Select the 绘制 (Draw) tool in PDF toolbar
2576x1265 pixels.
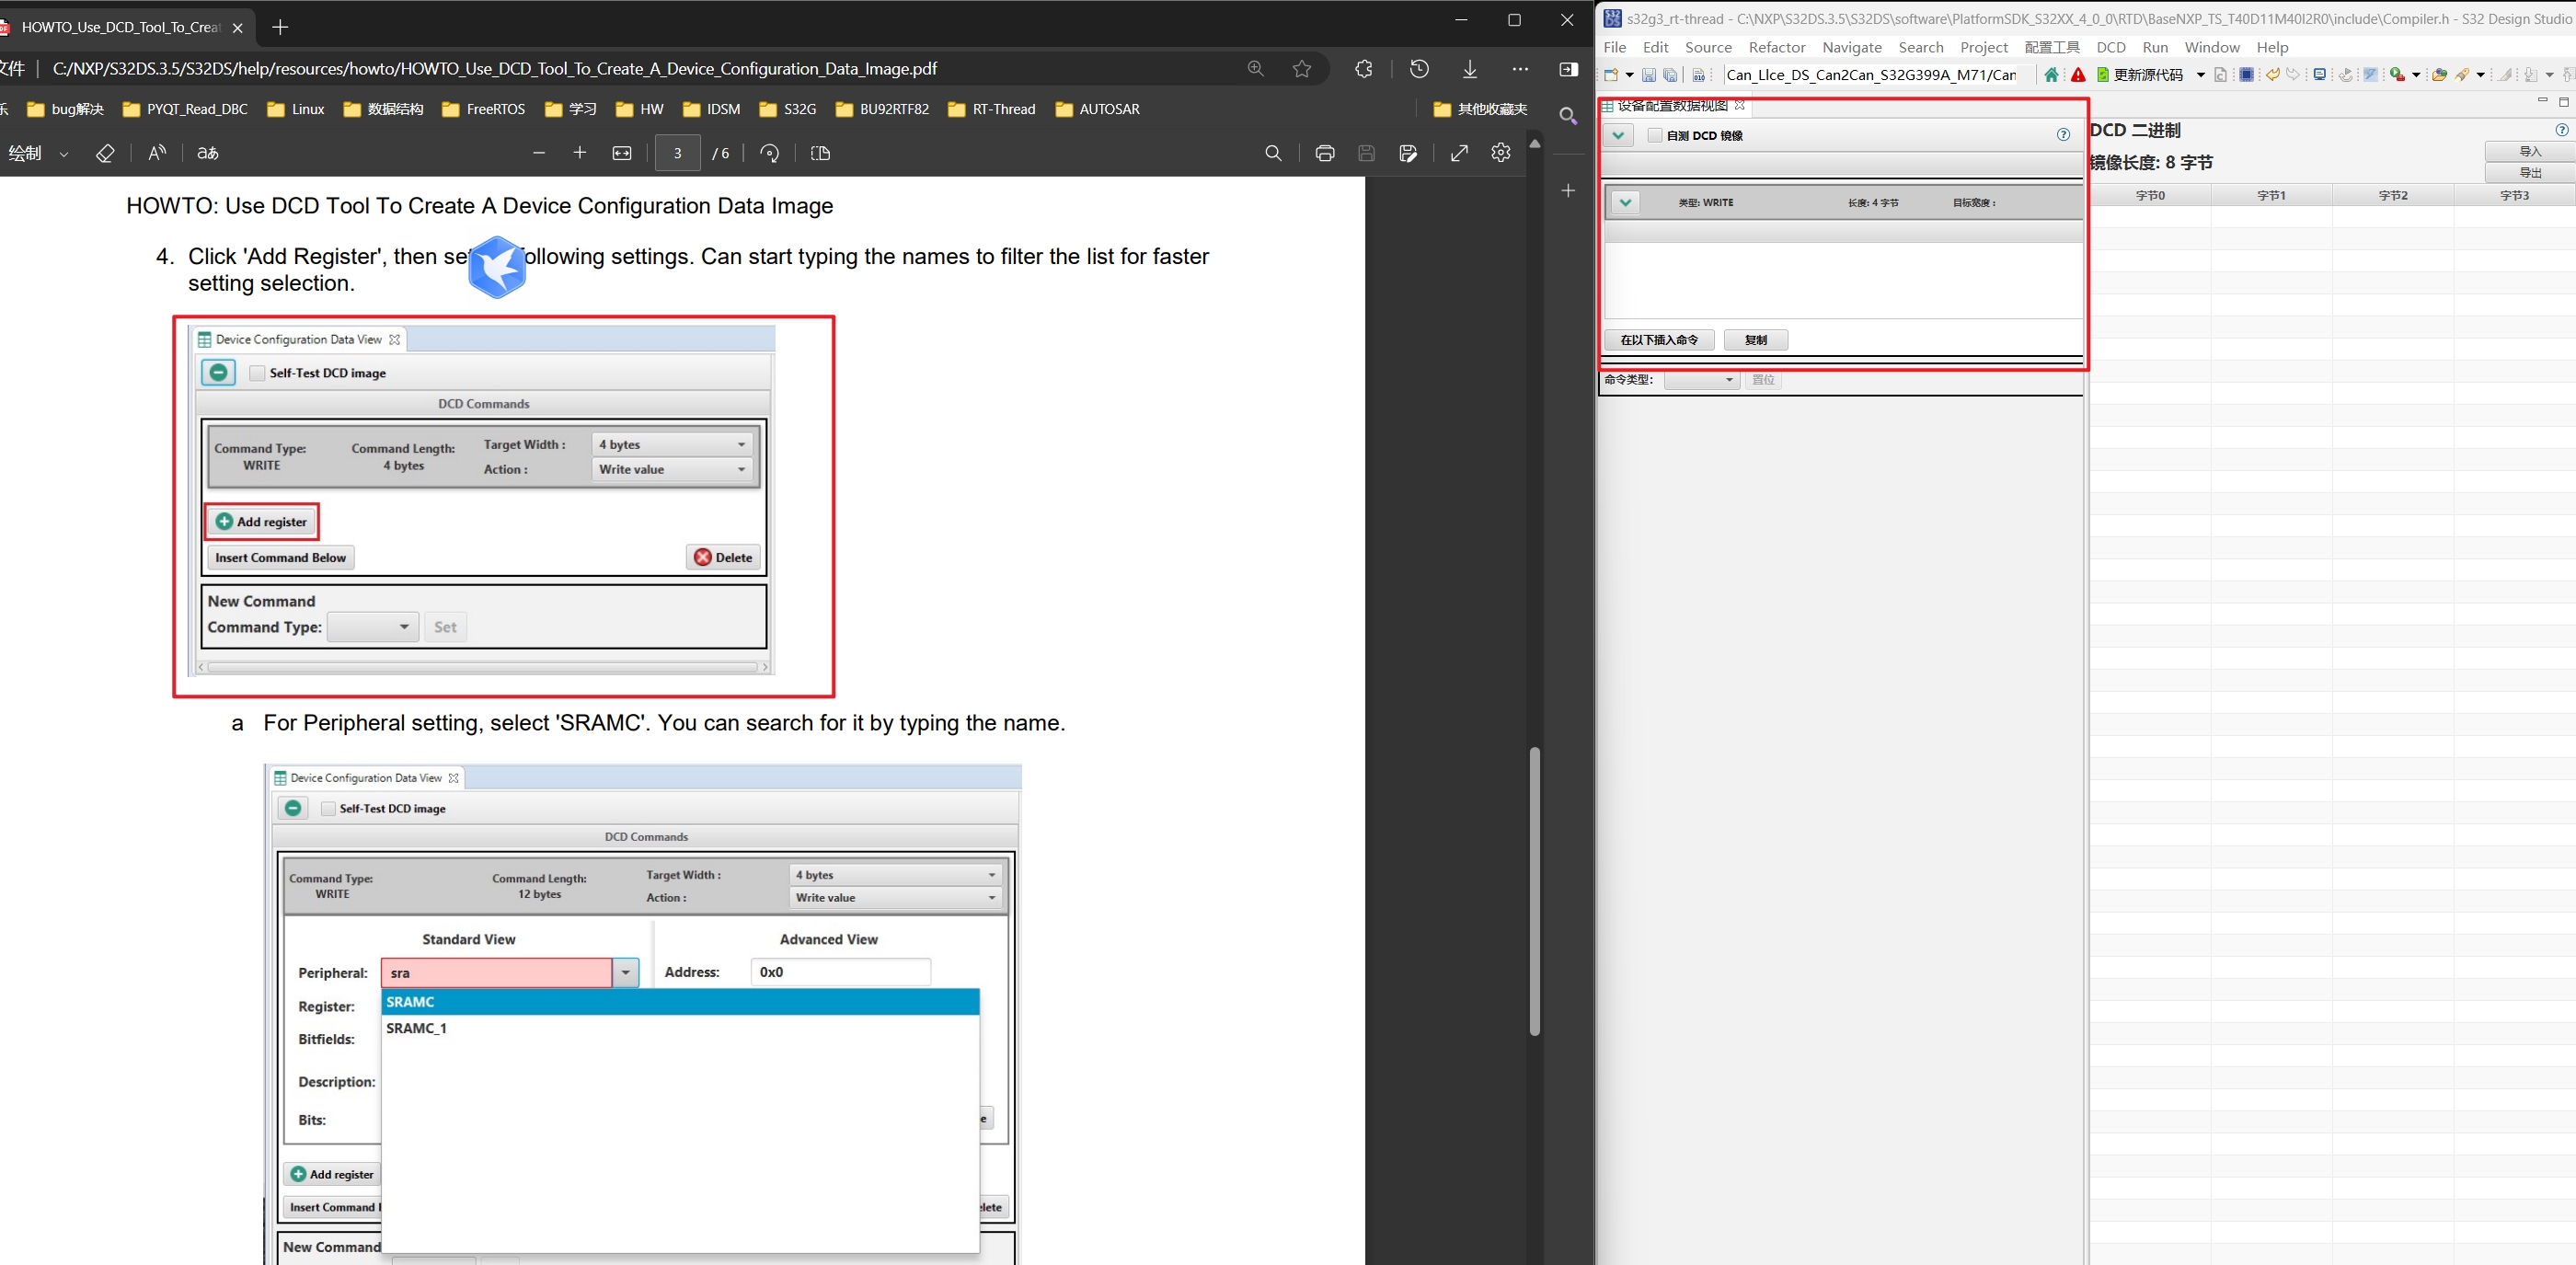click(25, 153)
